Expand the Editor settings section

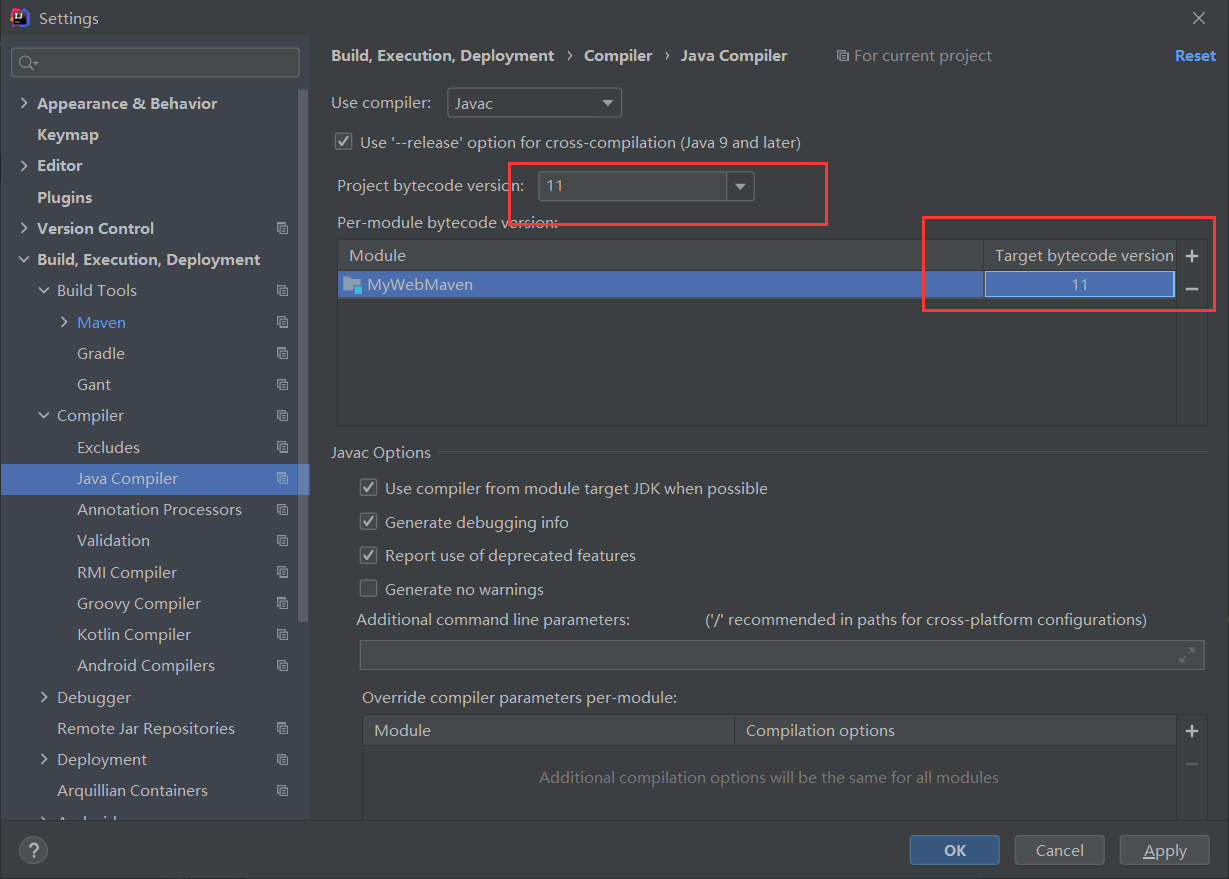pos(24,165)
